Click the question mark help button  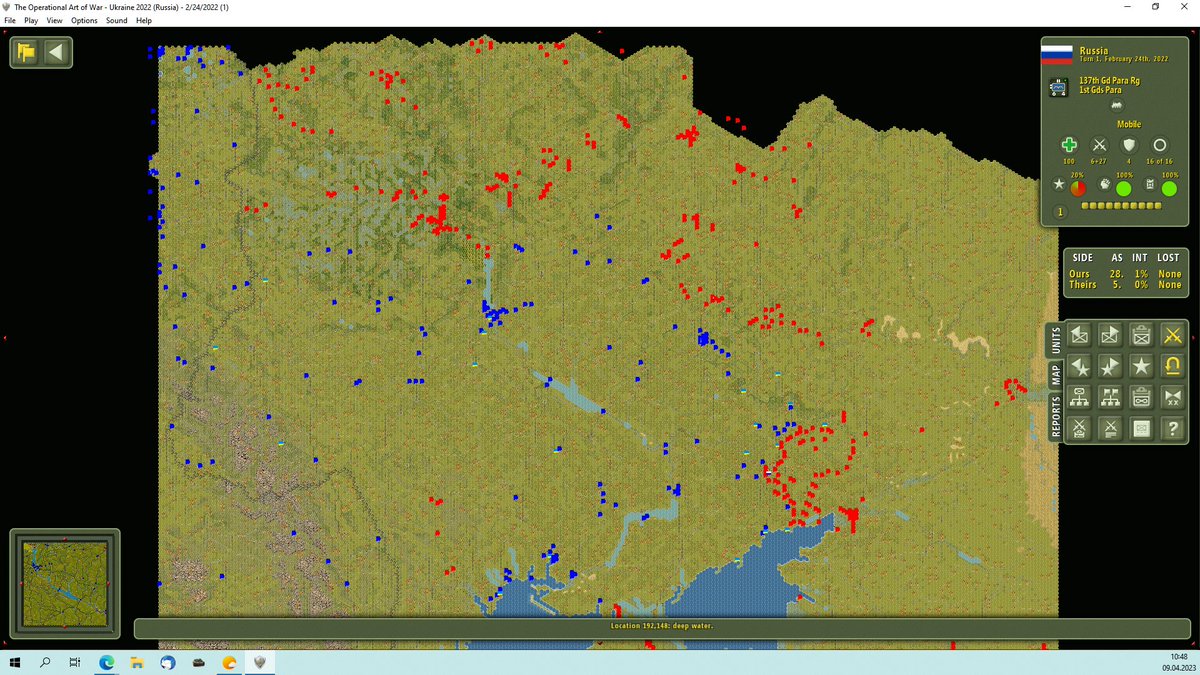coord(1174,428)
